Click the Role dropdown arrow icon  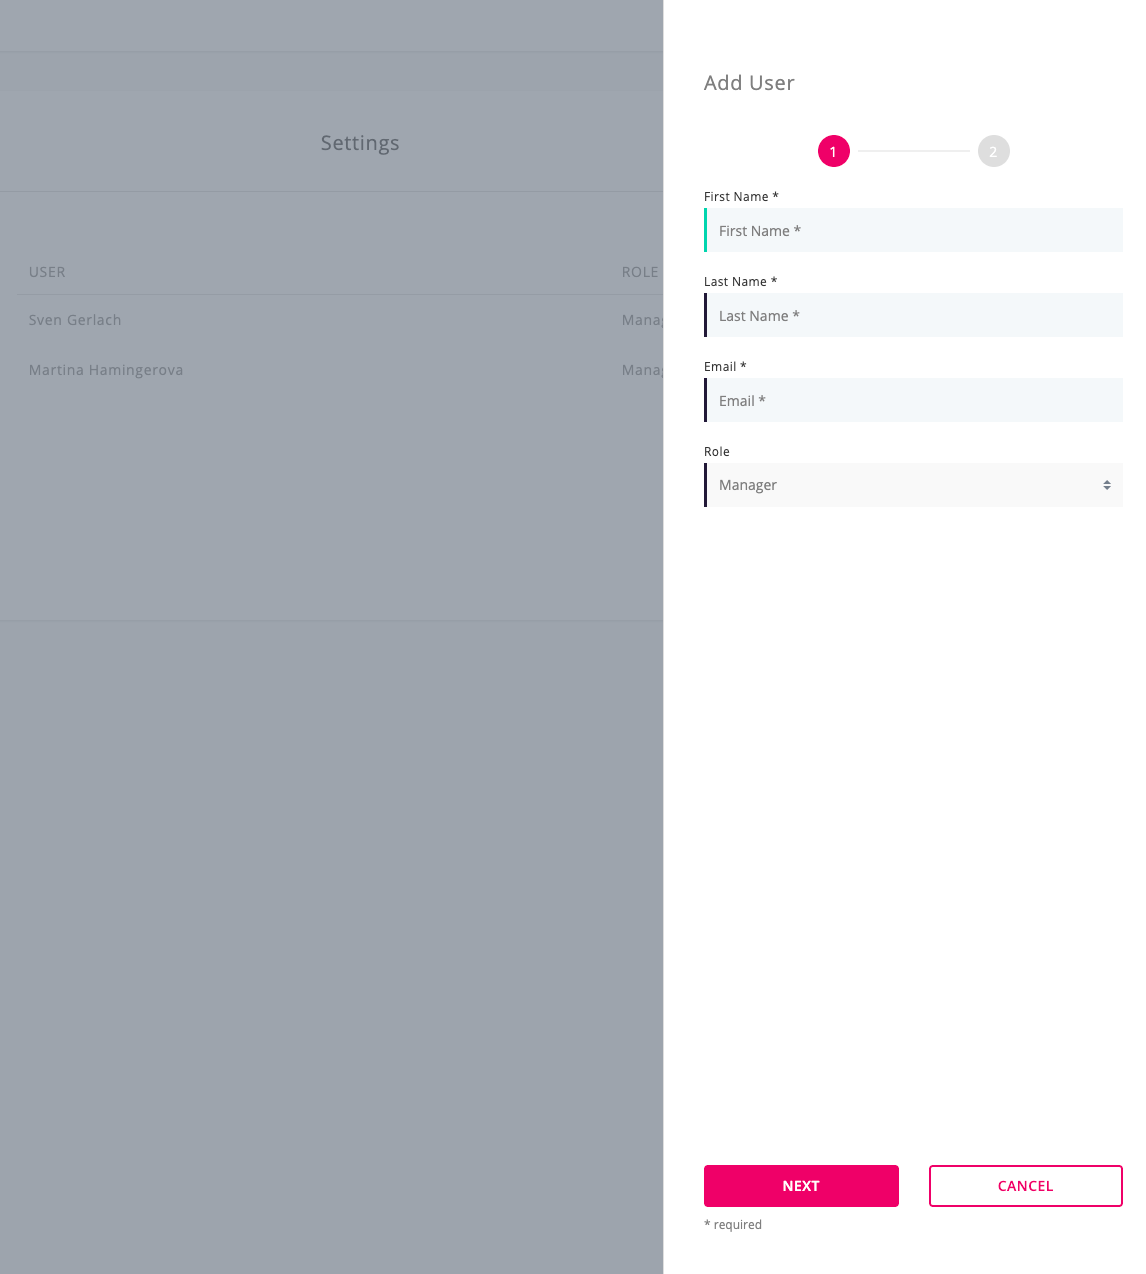(1107, 485)
